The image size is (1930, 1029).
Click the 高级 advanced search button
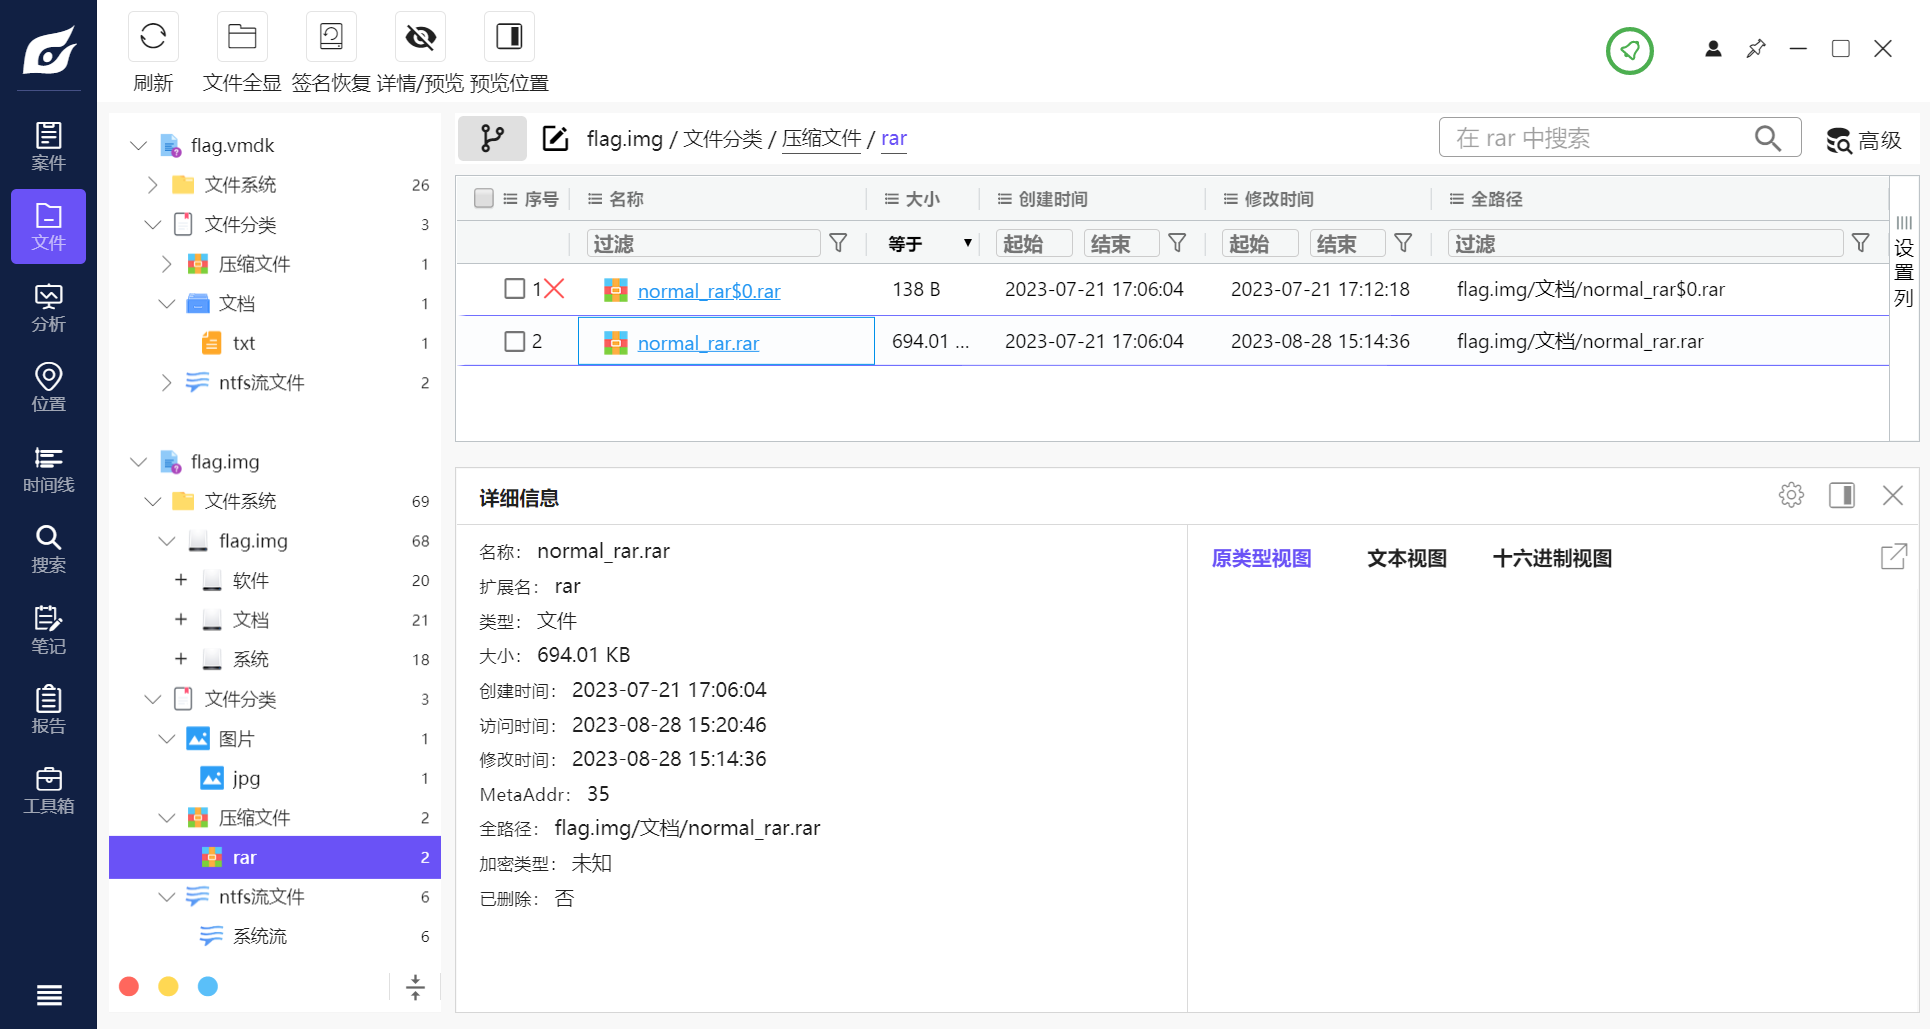point(1865,140)
